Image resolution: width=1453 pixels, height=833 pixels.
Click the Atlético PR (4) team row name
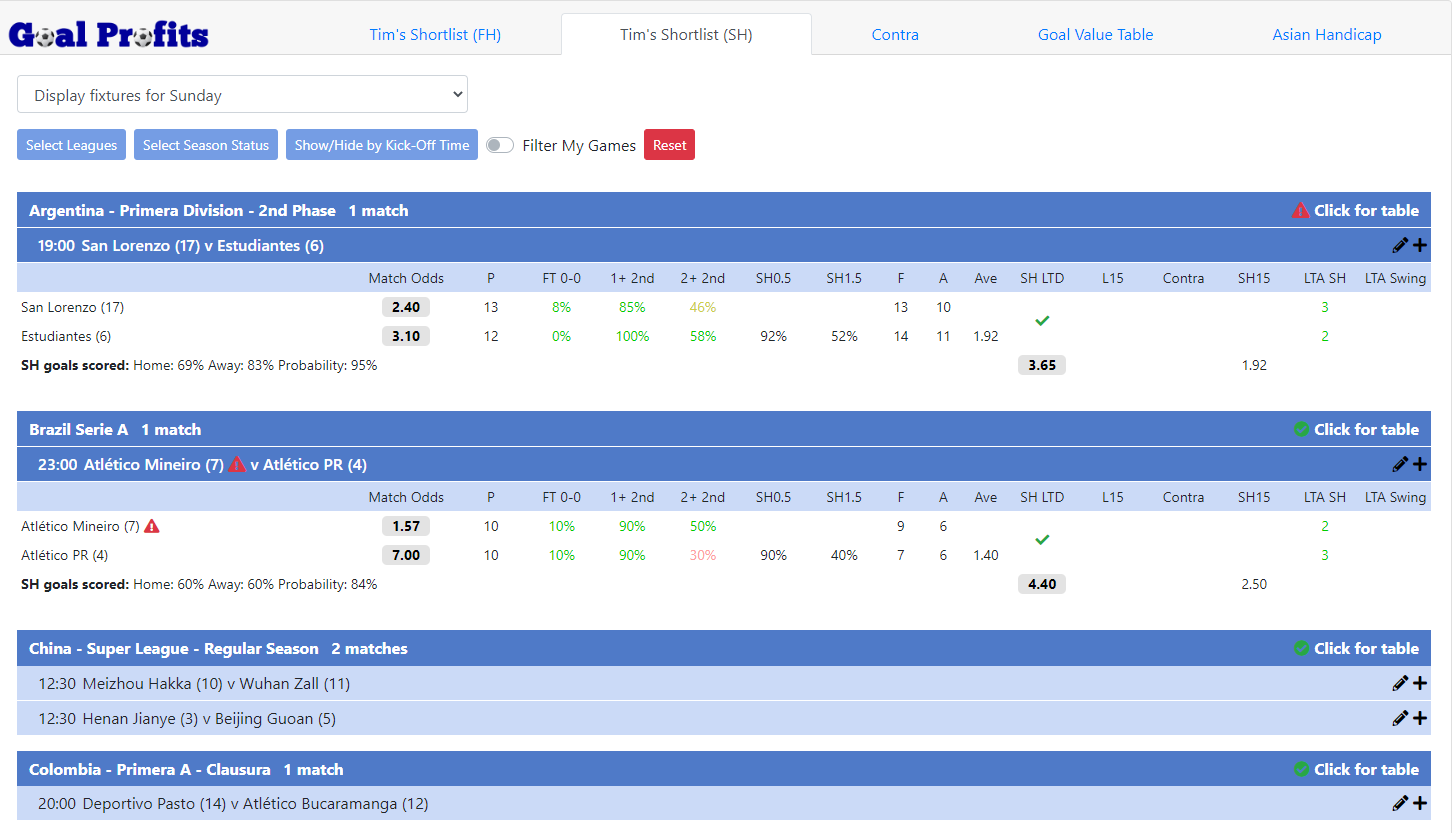click(64, 555)
